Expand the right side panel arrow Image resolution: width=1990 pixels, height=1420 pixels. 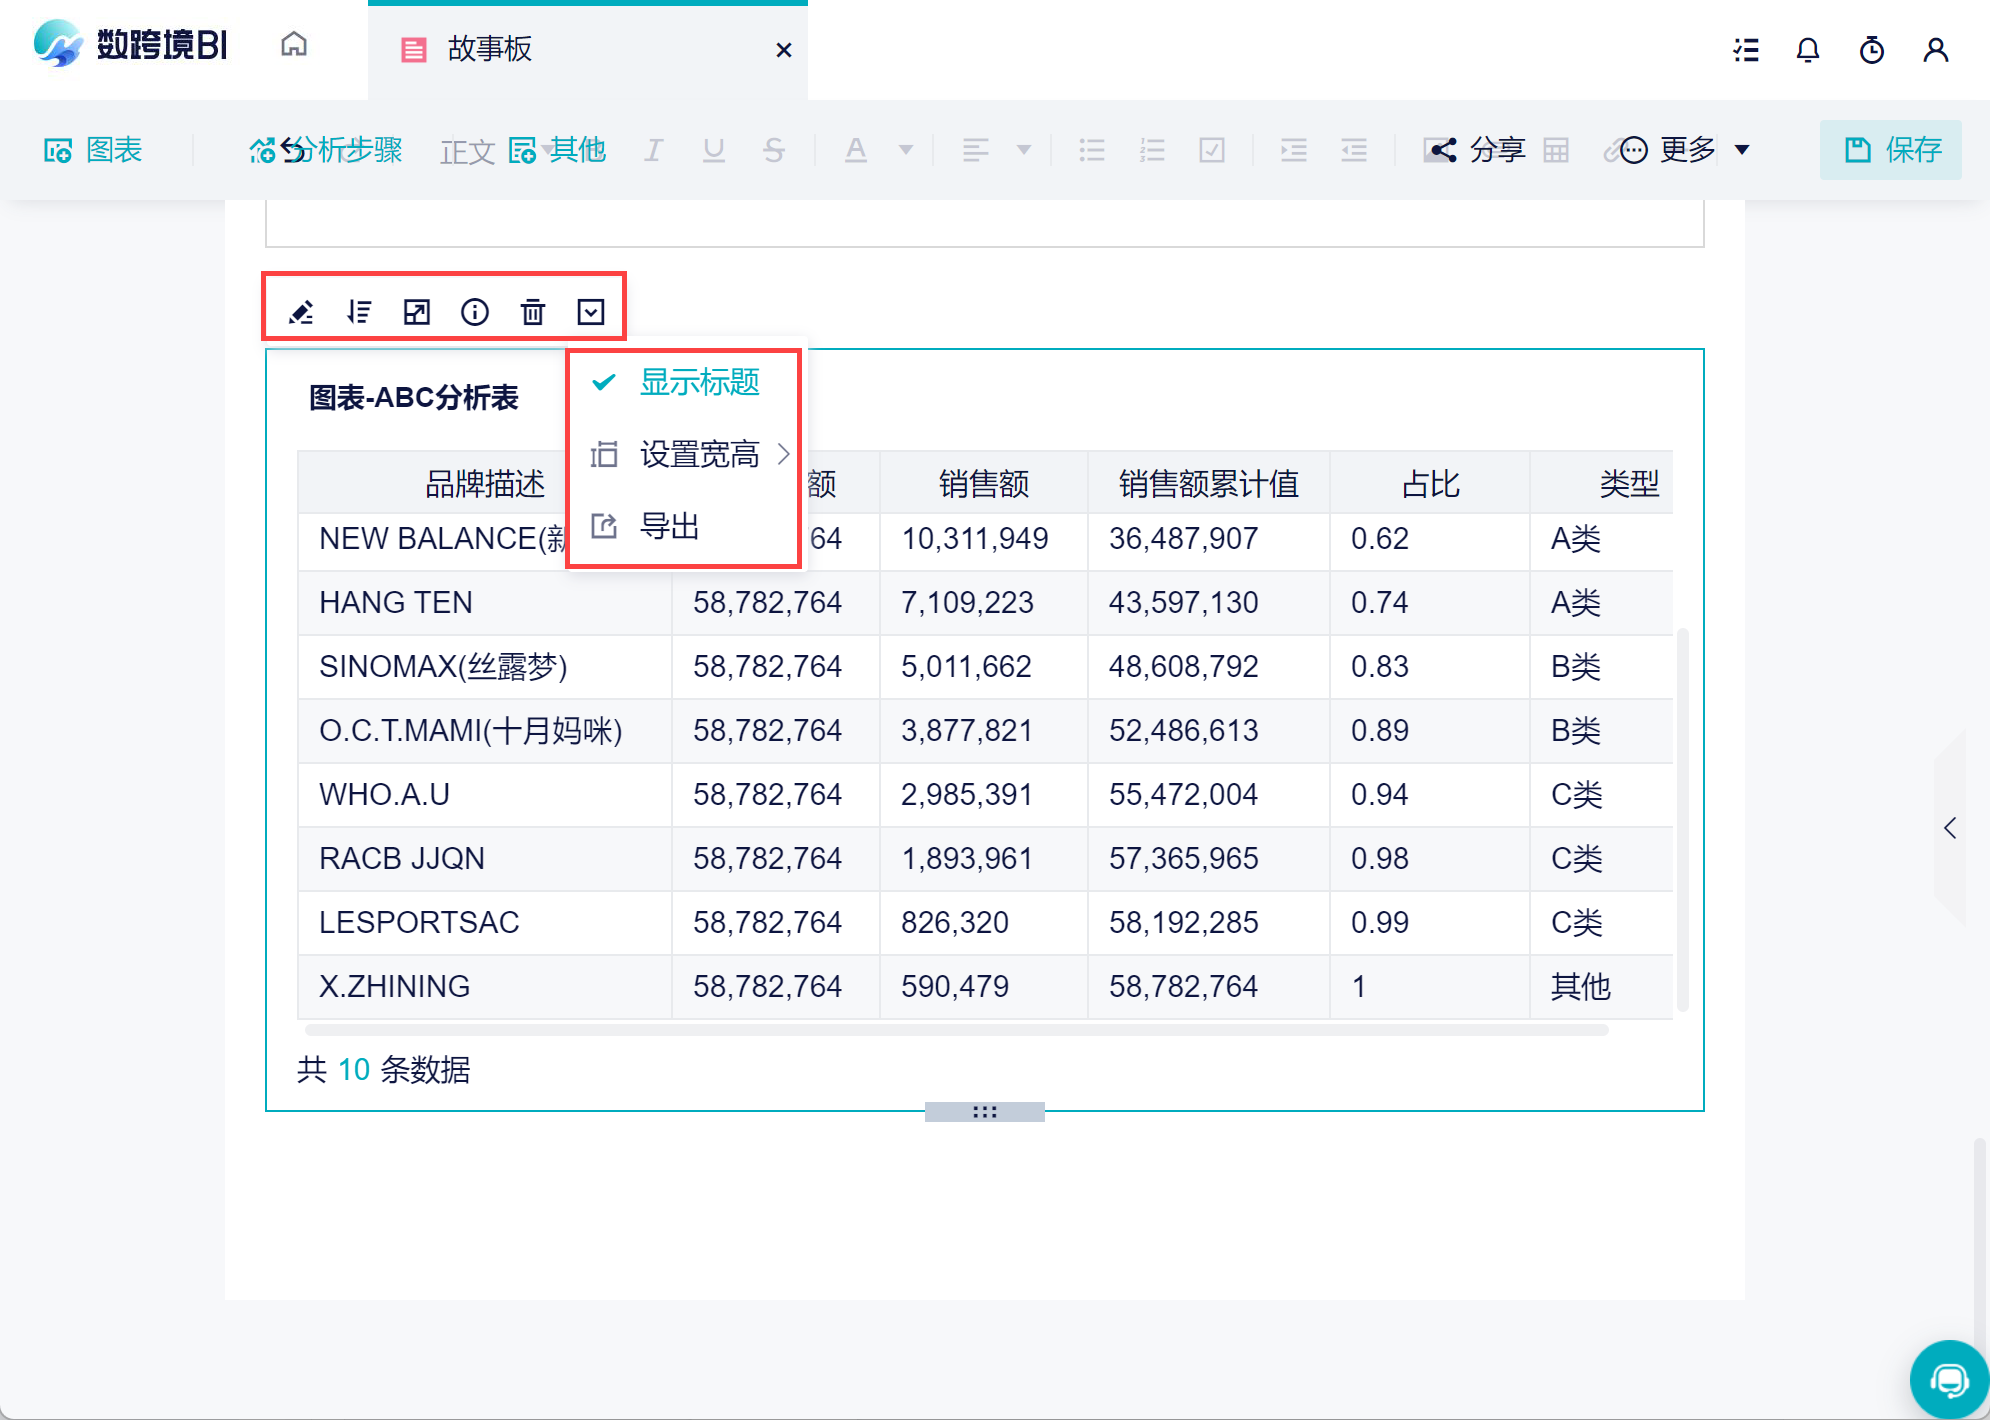(1950, 828)
